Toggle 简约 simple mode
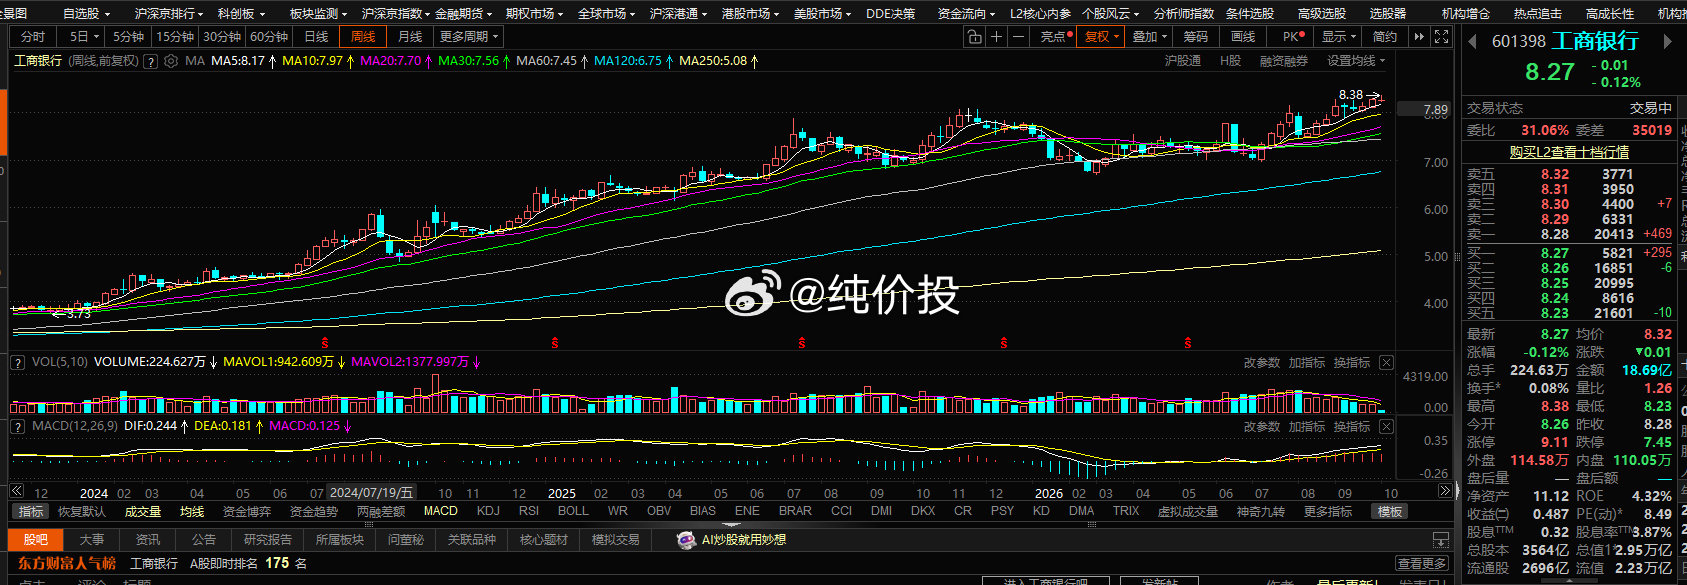Image resolution: width=1687 pixels, height=585 pixels. [1385, 37]
